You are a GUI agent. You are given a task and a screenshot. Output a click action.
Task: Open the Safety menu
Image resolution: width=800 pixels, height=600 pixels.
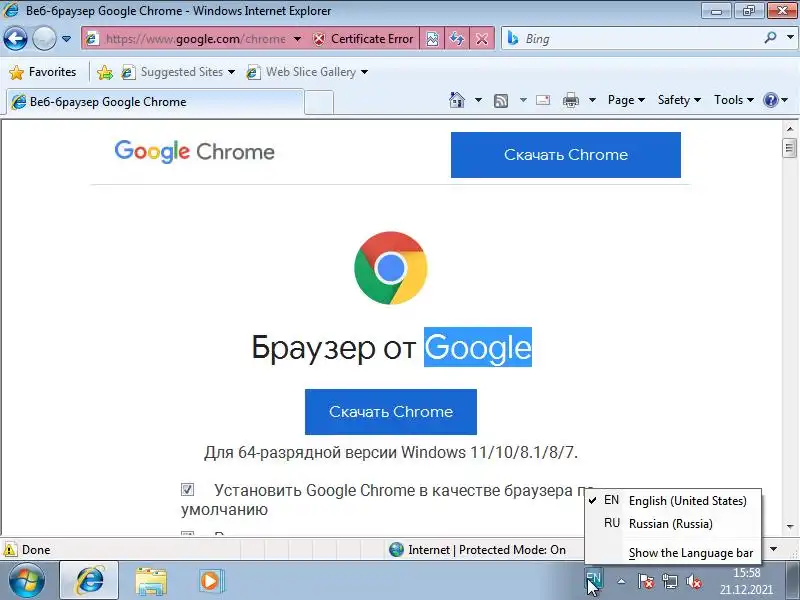pyautogui.click(x=679, y=100)
